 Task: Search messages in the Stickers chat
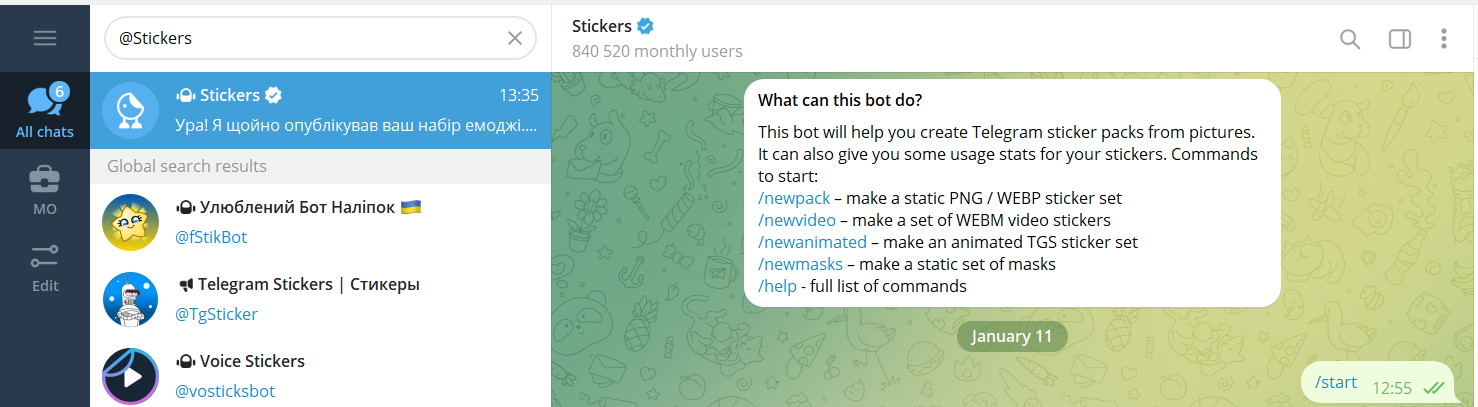(1349, 39)
